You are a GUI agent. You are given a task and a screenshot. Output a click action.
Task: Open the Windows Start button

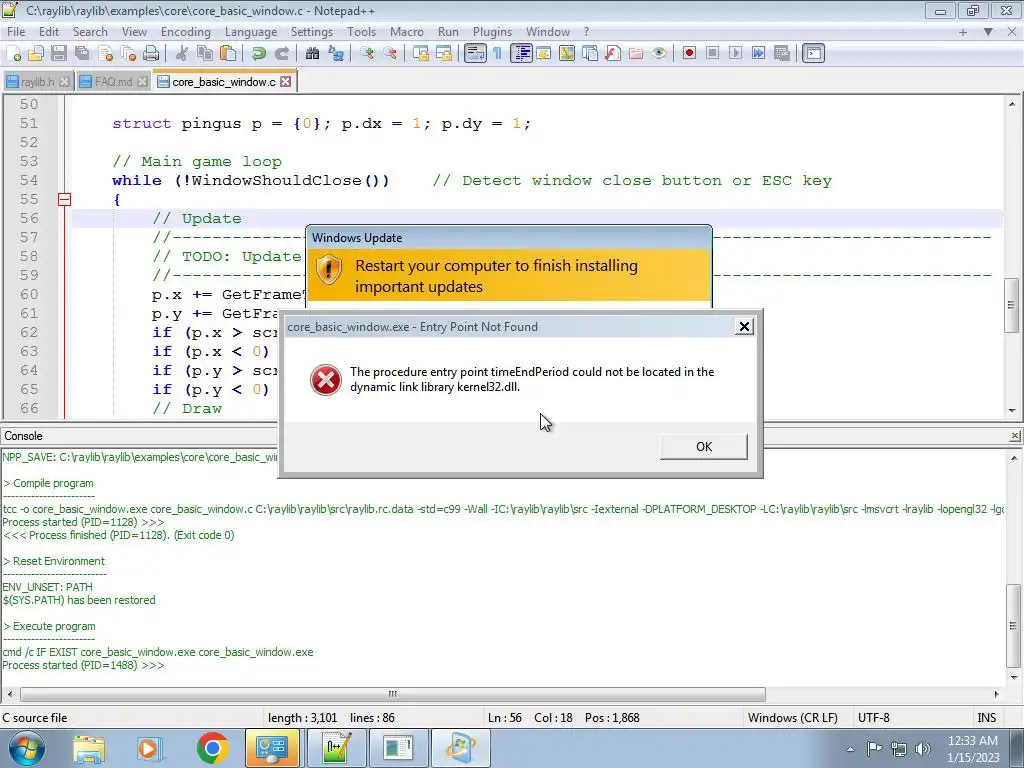tap(27, 748)
